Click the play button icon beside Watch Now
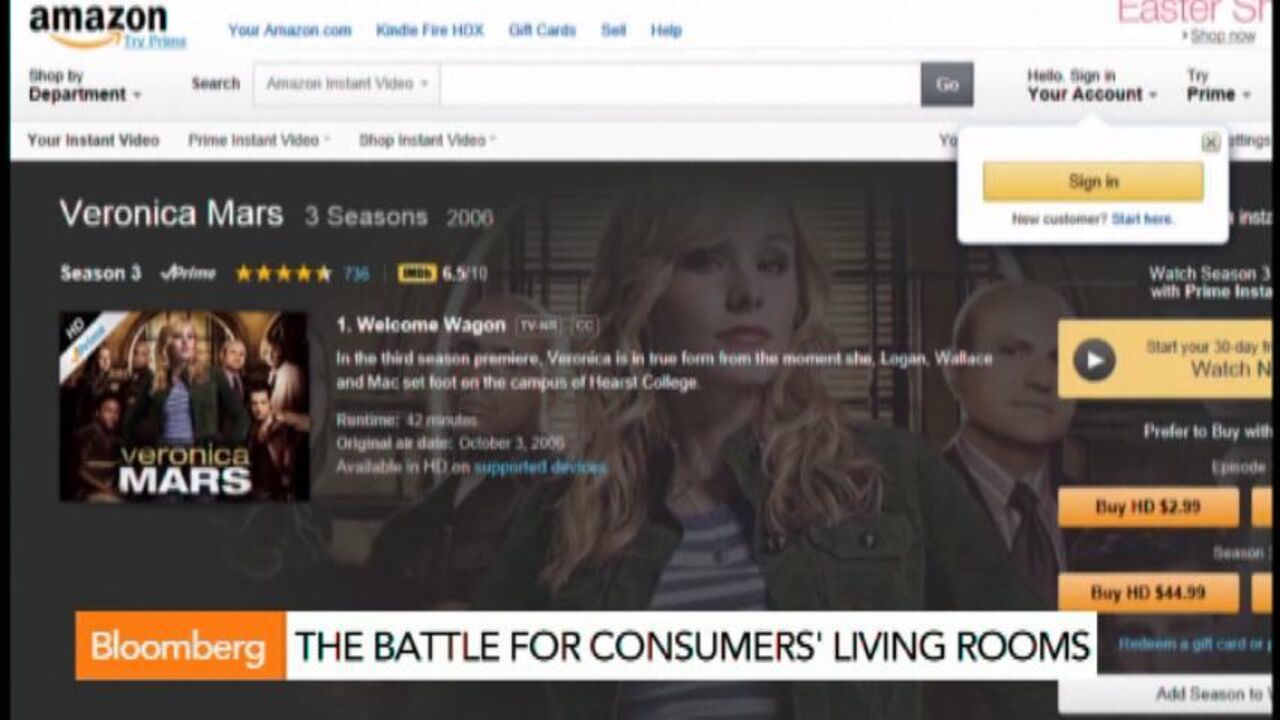This screenshot has height=720, width=1280. pyautogui.click(x=1094, y=359)
